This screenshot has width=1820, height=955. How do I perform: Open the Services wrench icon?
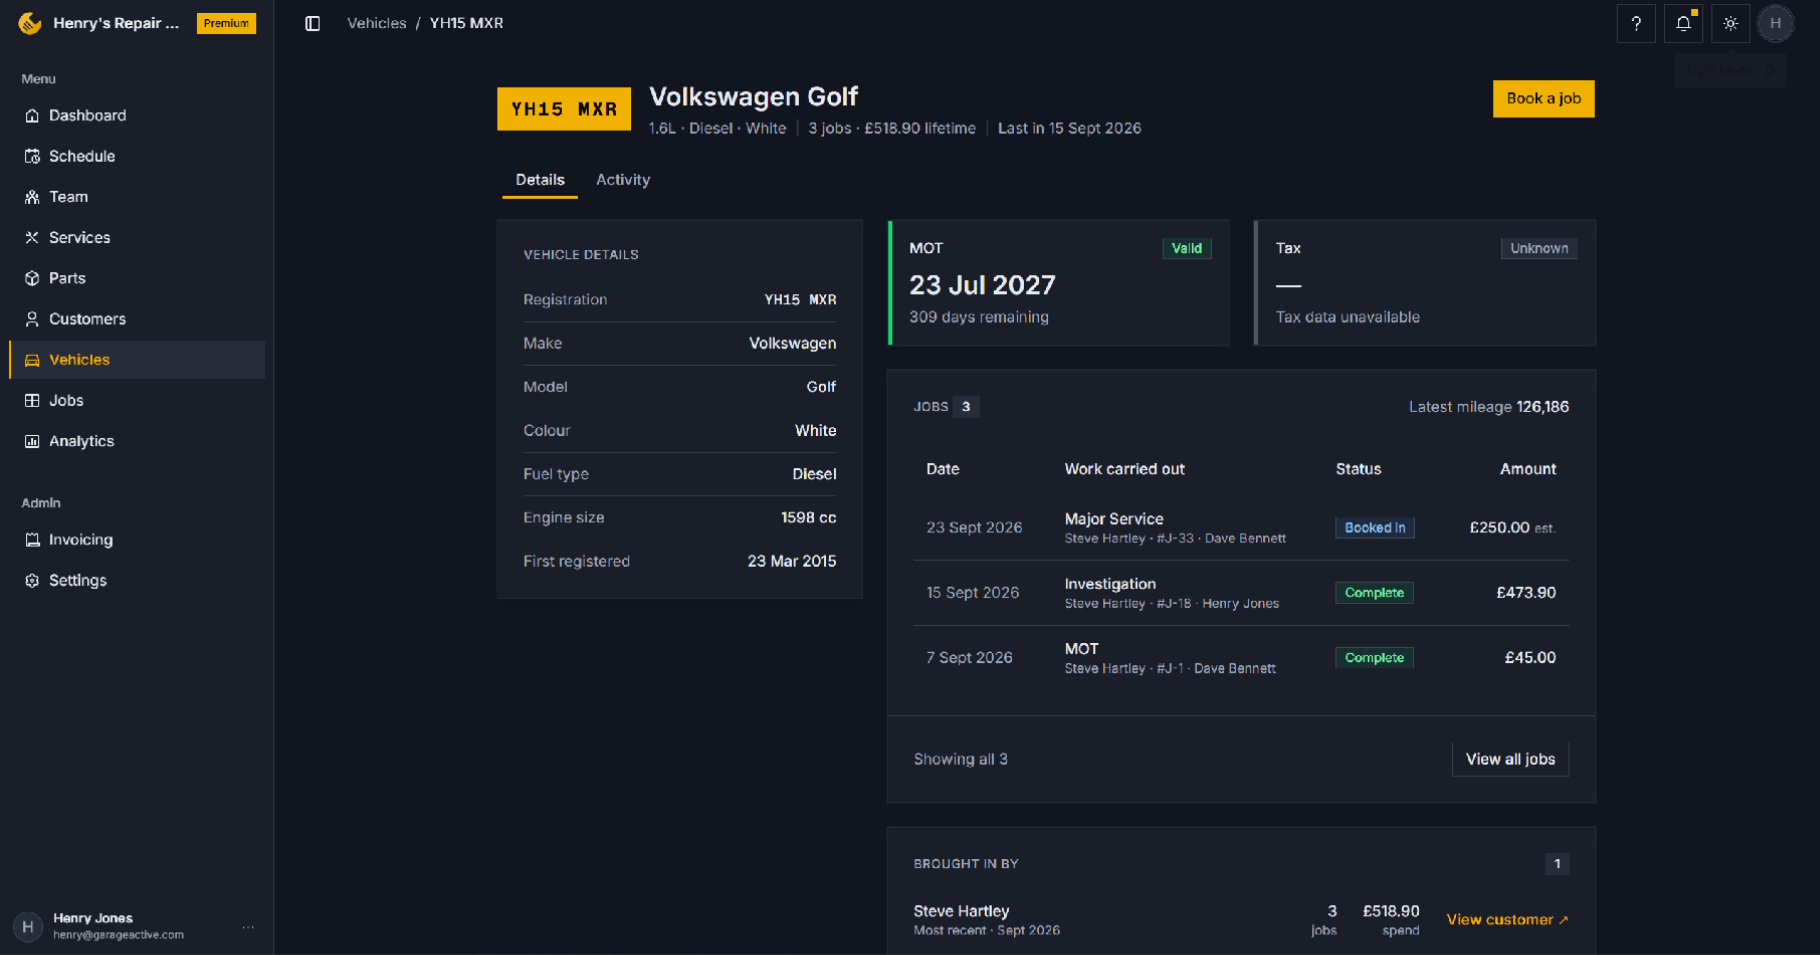32,238
